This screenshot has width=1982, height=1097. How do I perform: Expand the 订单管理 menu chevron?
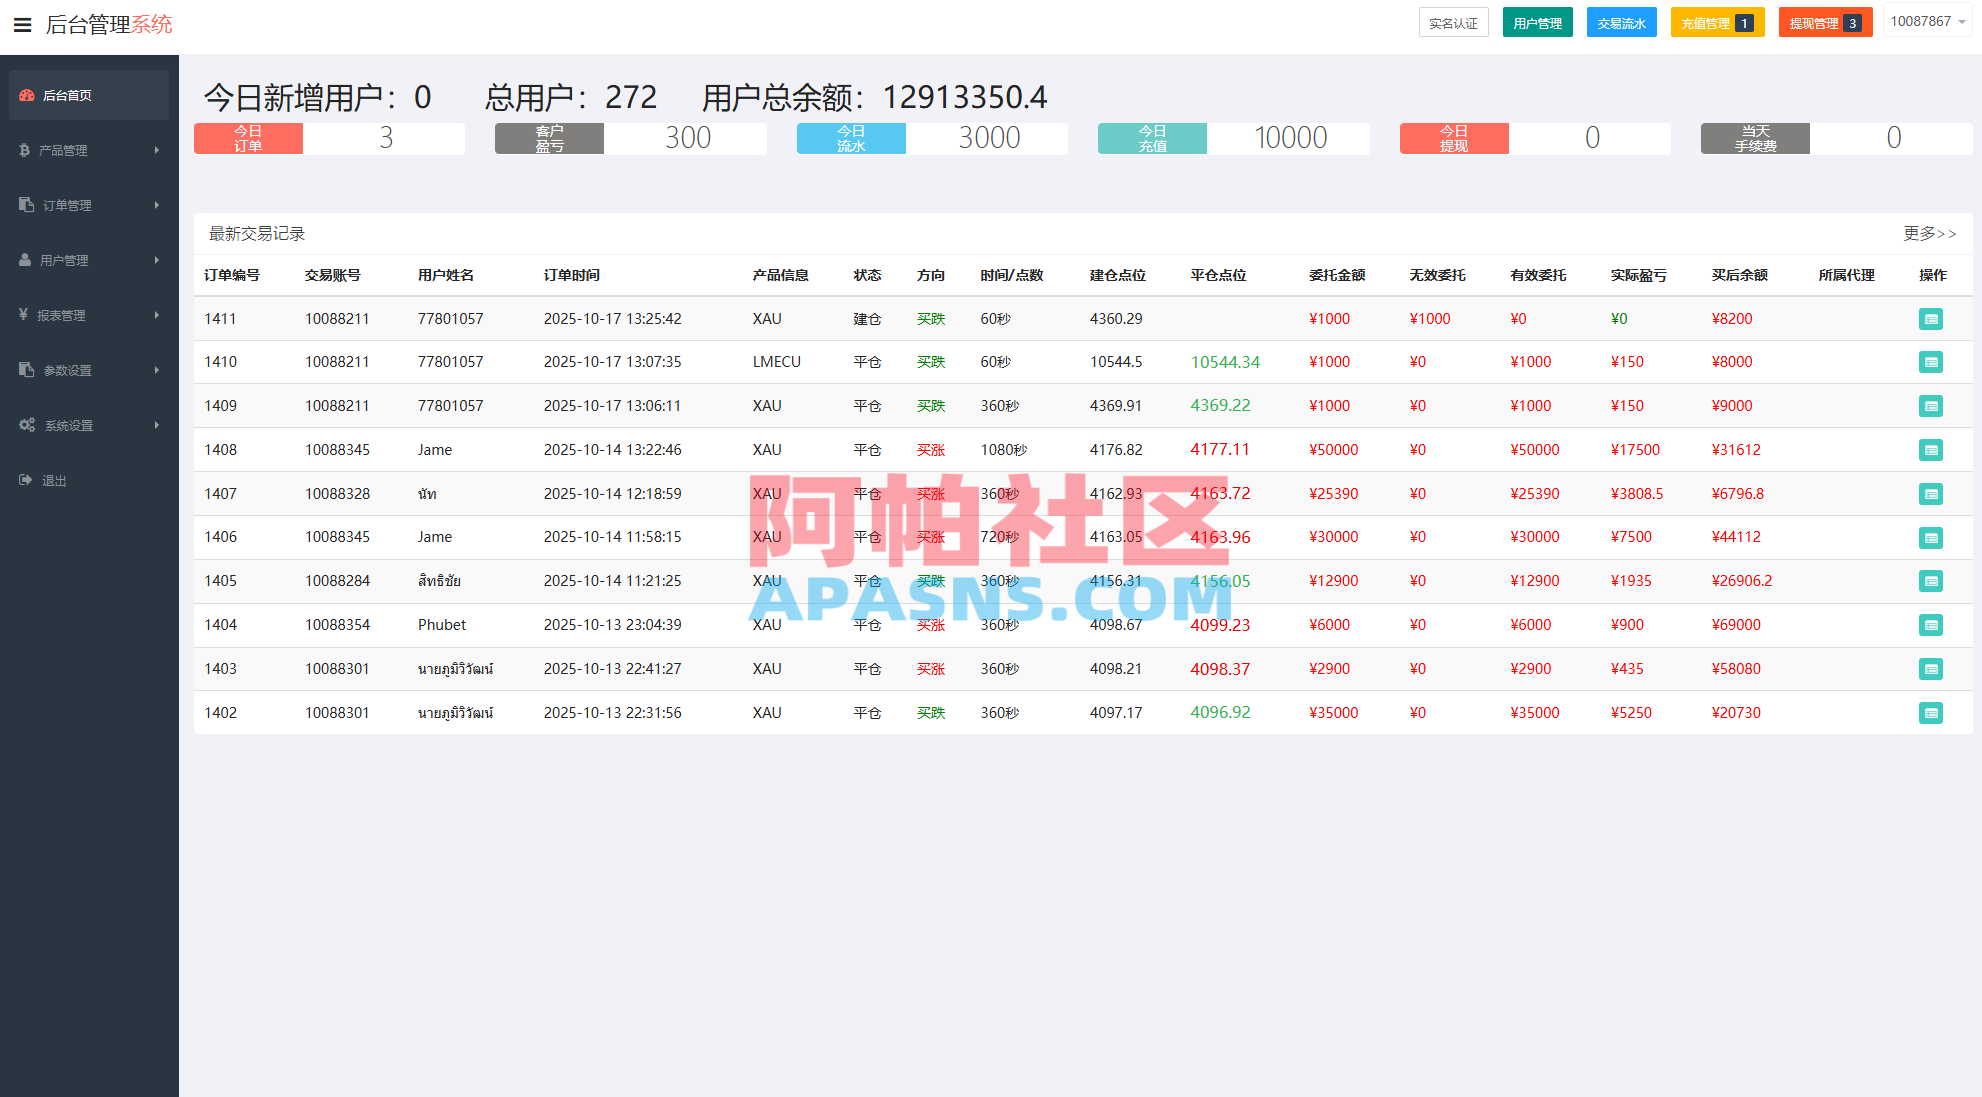pyautogui.click(x=156, y=204)
